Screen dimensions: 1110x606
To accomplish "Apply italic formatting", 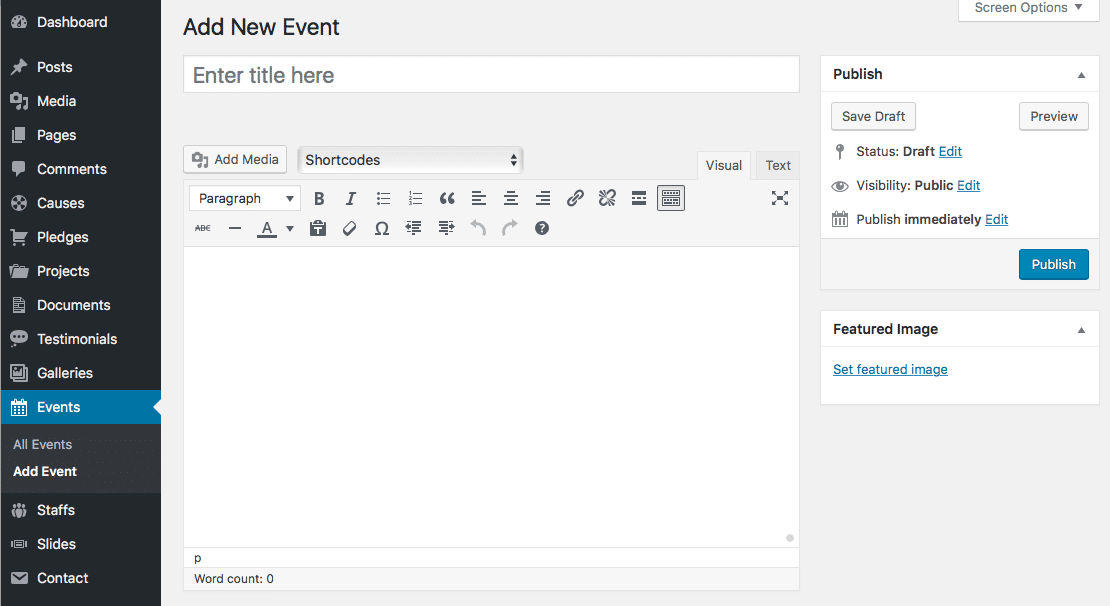I will (350, 199).
